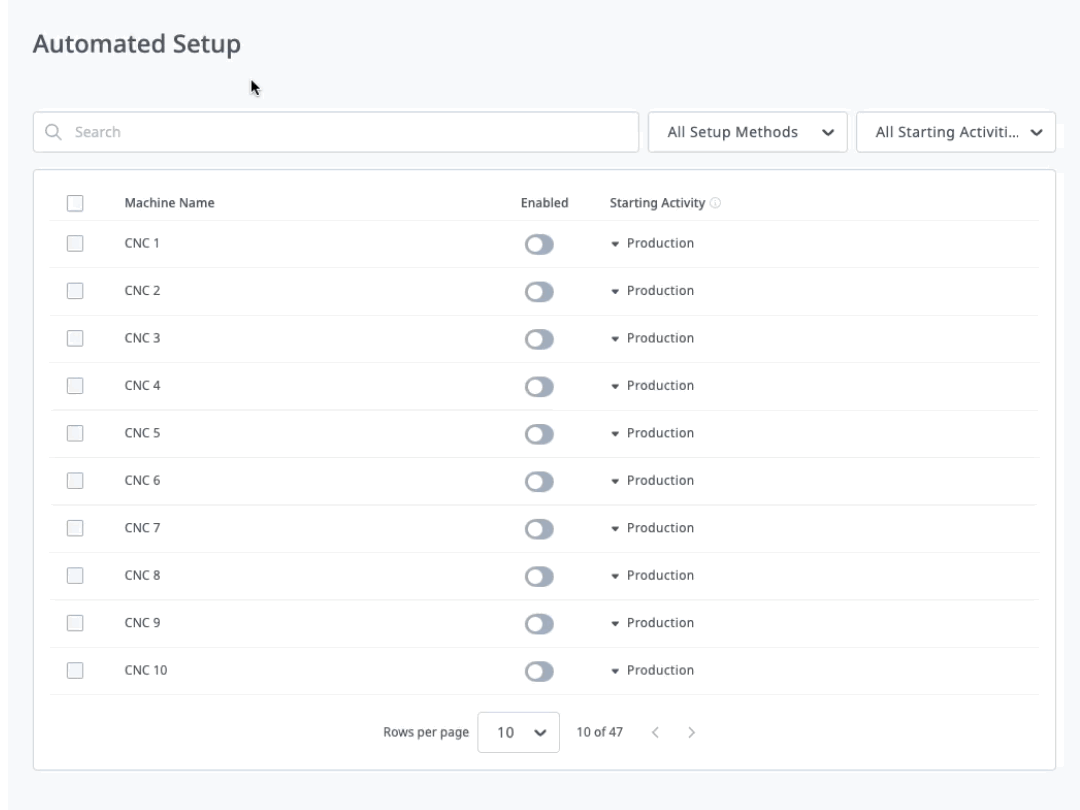Click the search magnifier icon

[x=52, y=131]
